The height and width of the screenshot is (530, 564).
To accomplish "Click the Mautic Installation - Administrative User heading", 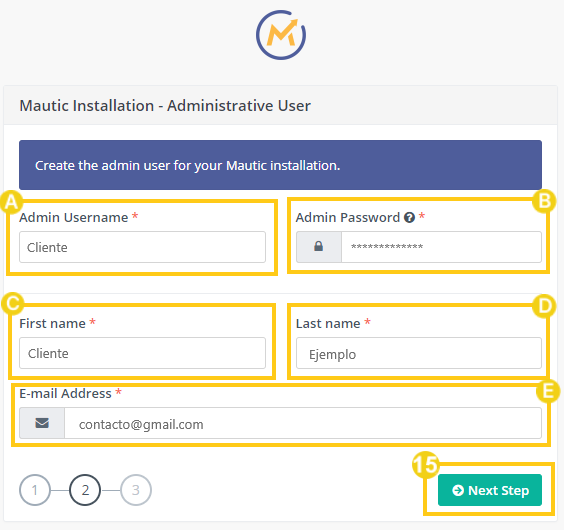I will (165, 106).
